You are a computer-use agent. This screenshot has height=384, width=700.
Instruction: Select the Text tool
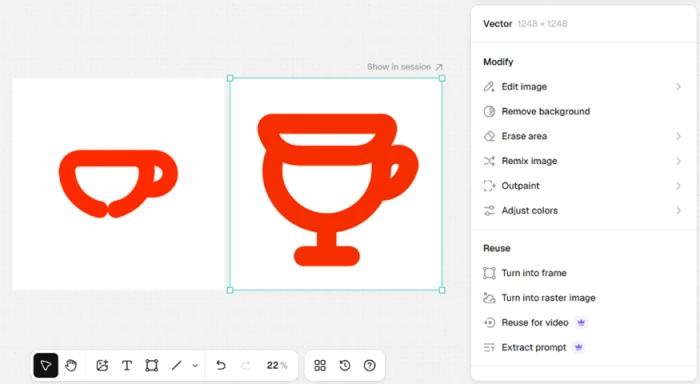pyautogui.click(x=127, y=366)
